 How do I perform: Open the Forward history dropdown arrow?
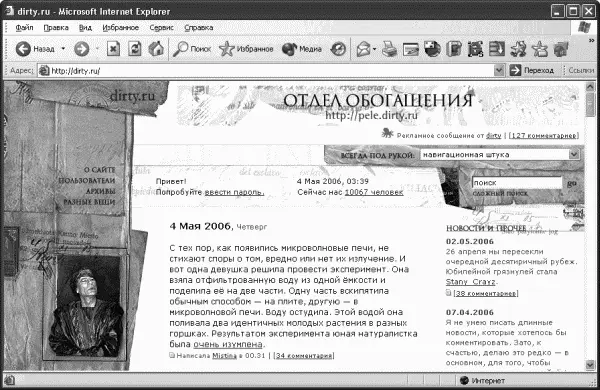(97, 49)
